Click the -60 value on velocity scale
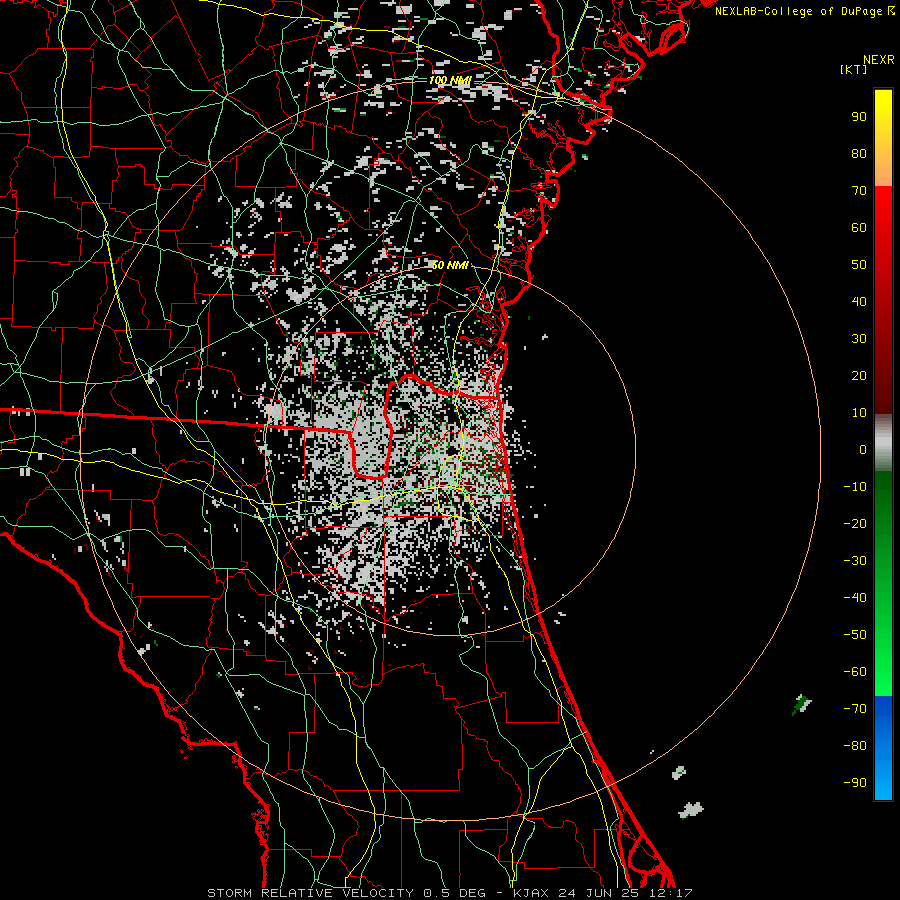This screenshot has width=900, height=900. [855, 672]
